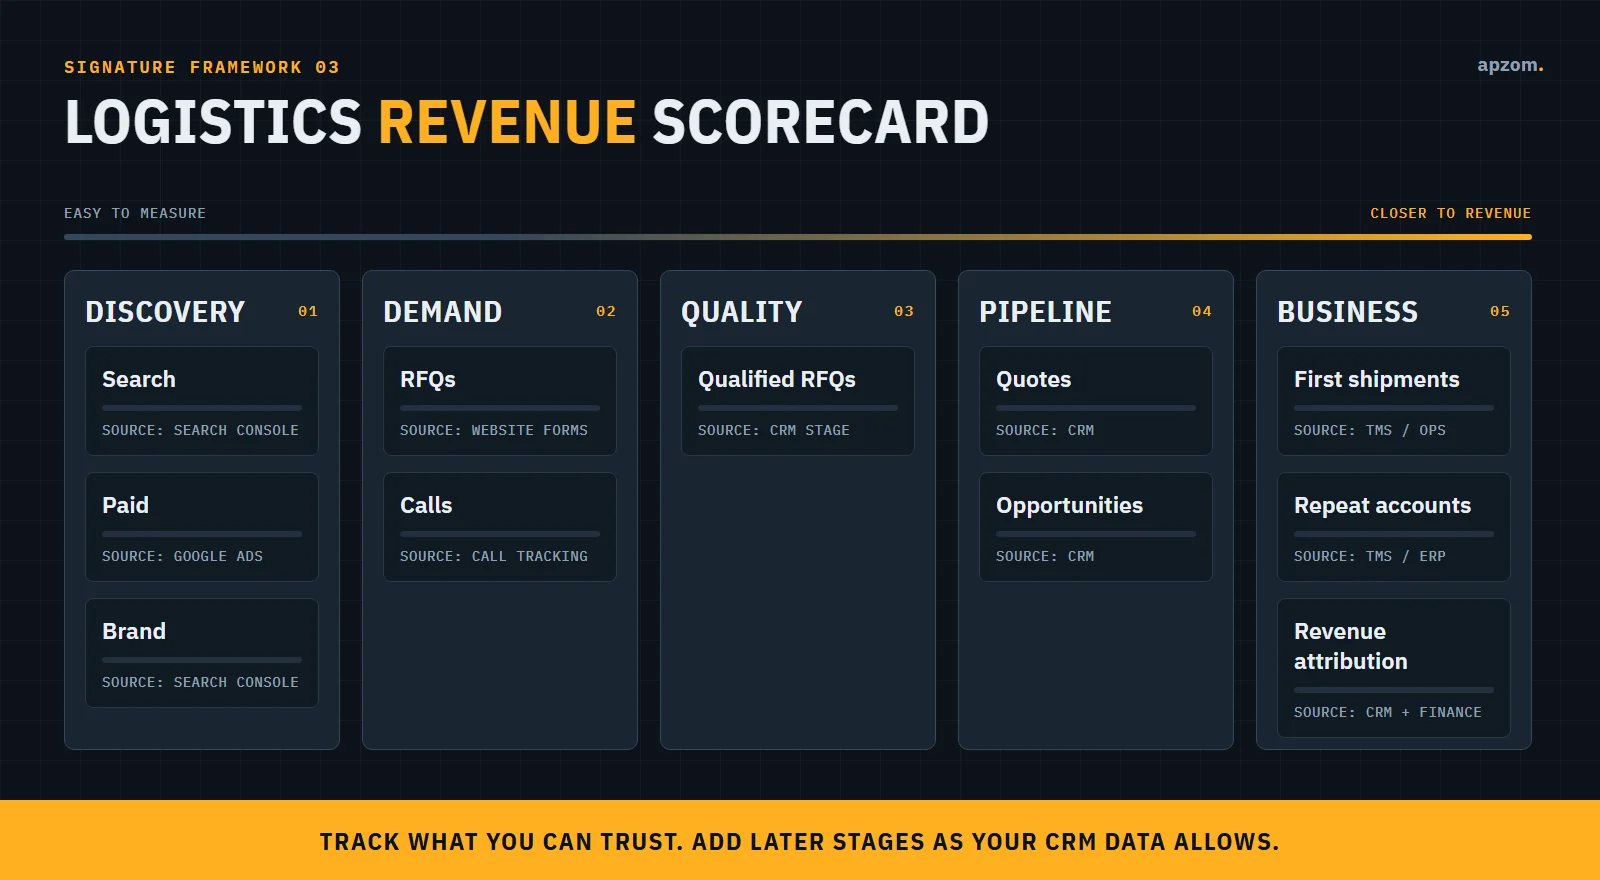Select the 'DEMAND' column heading

443,312
